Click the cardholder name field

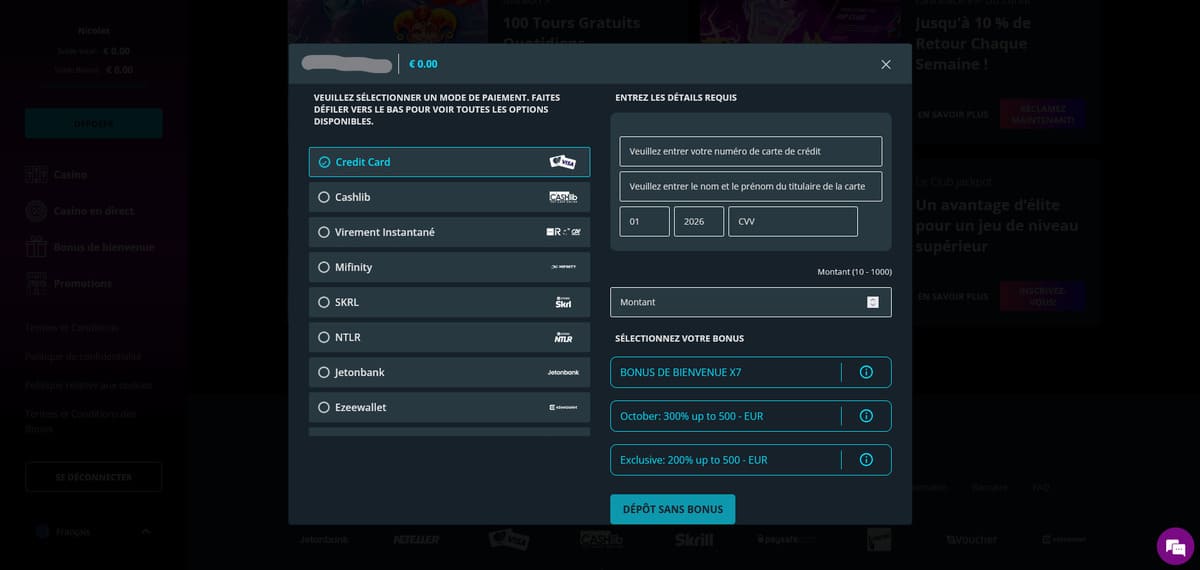point(751,186)
